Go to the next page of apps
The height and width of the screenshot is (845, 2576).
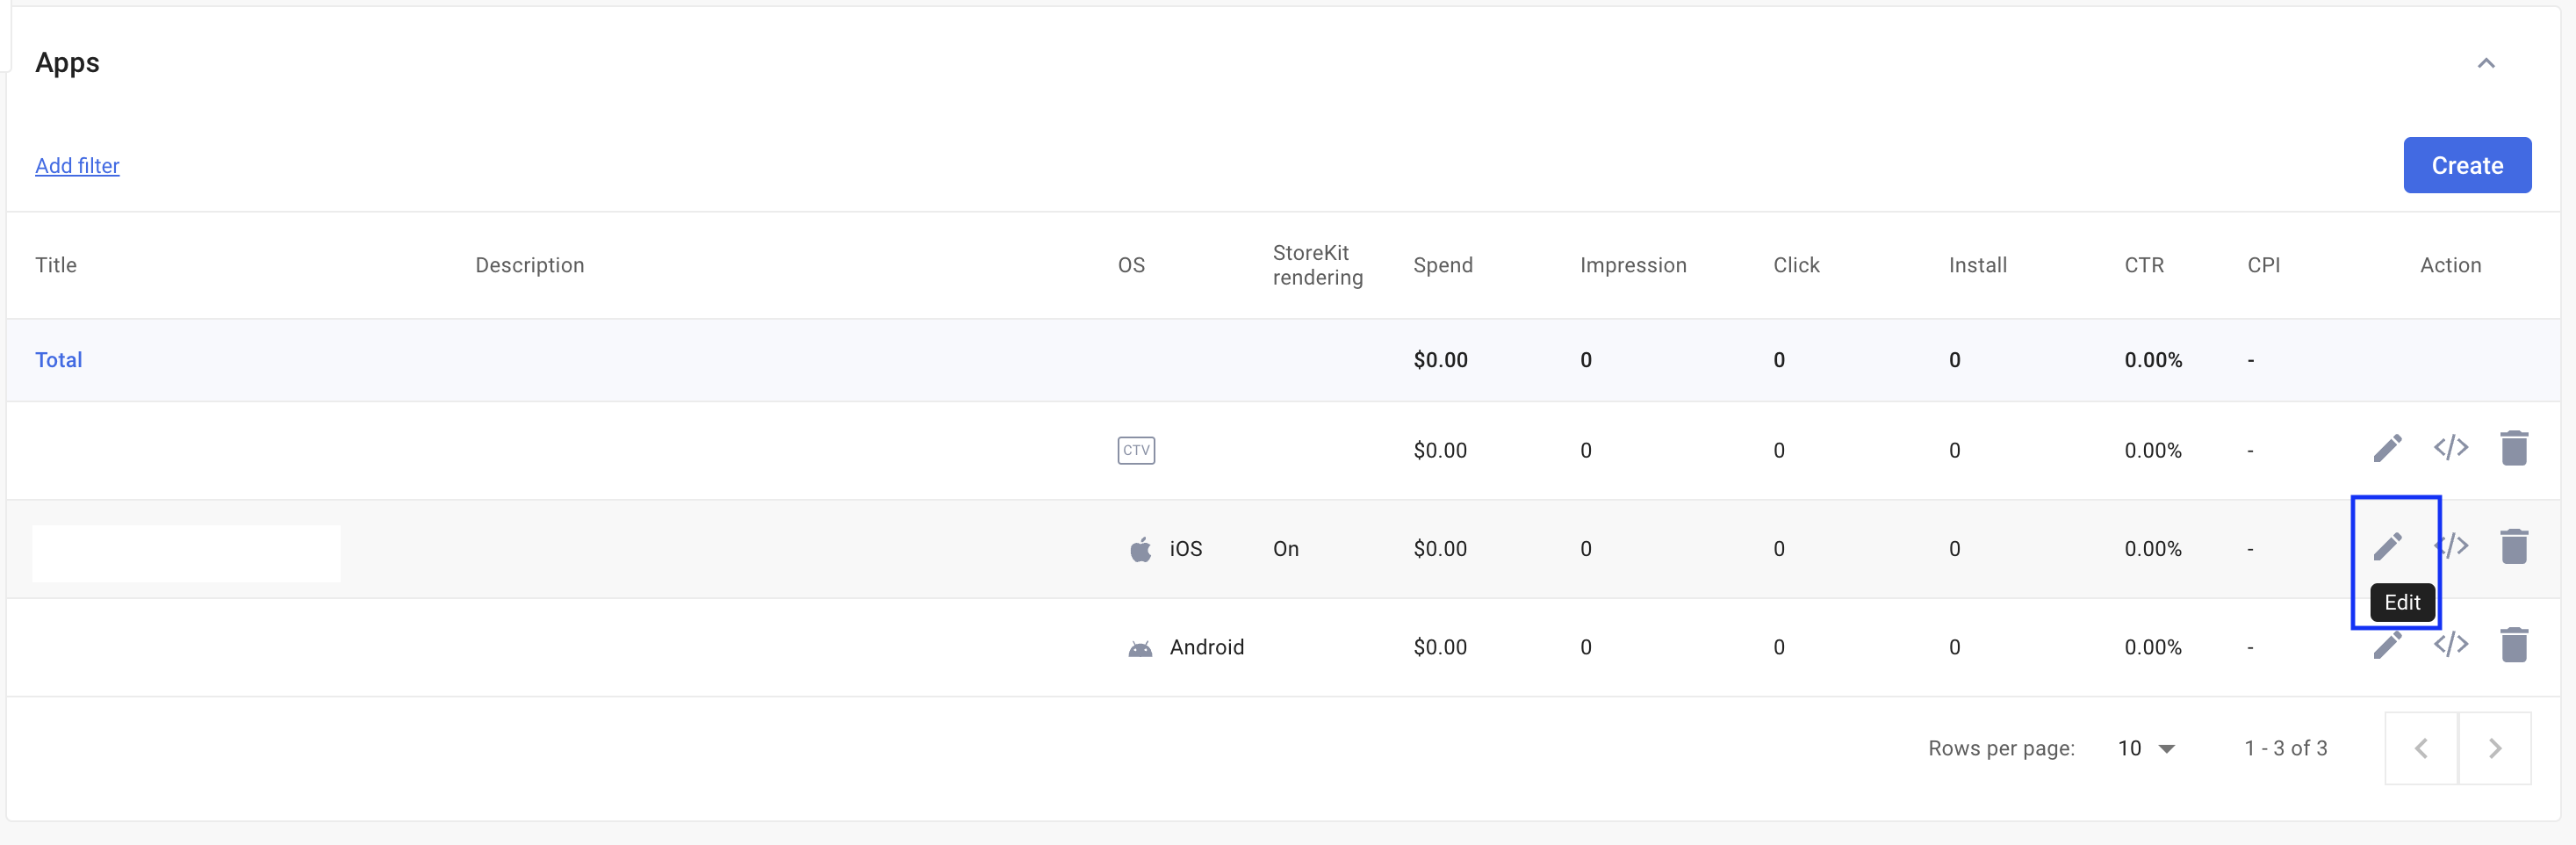tap(2494, 748)
